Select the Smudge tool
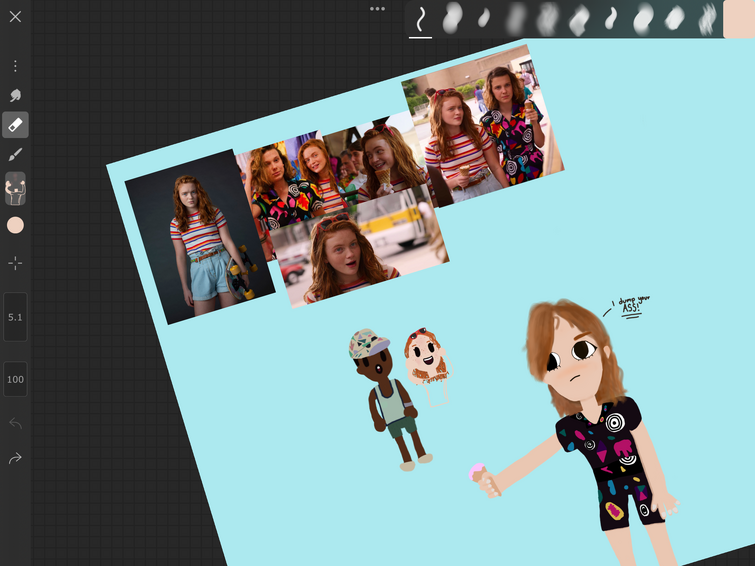This screenshot has height=566, width=755. (x=15, y=95)
